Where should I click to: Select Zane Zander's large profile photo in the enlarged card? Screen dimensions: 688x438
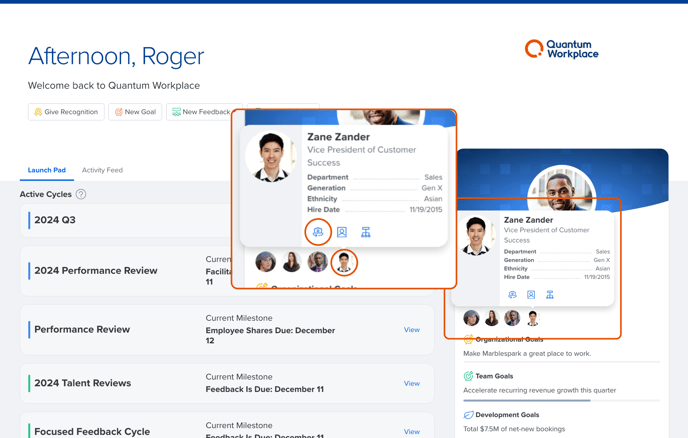pyautogui.click(x=271, y=156)
